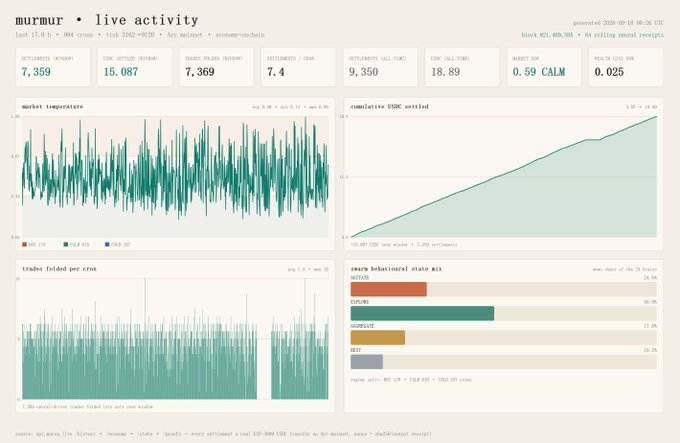This screenshot has height=443, width=680.
Task: Click the market temperature avg/min/max stats
Action: (x=290, y=107)
